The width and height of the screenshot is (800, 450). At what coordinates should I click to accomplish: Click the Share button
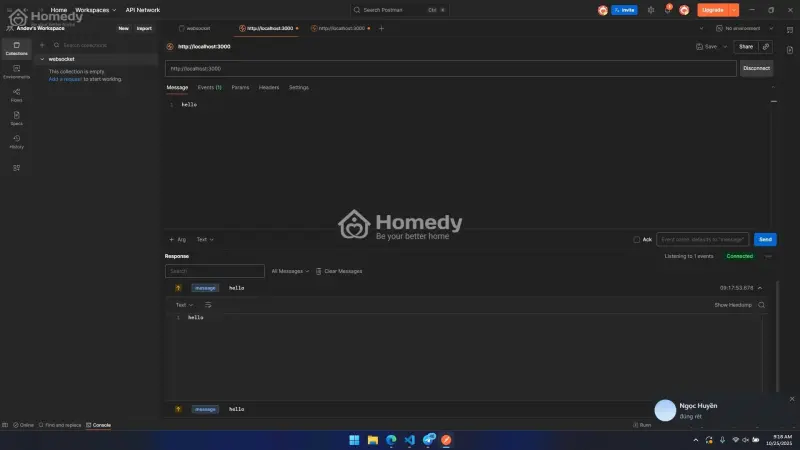click(745, 47)
